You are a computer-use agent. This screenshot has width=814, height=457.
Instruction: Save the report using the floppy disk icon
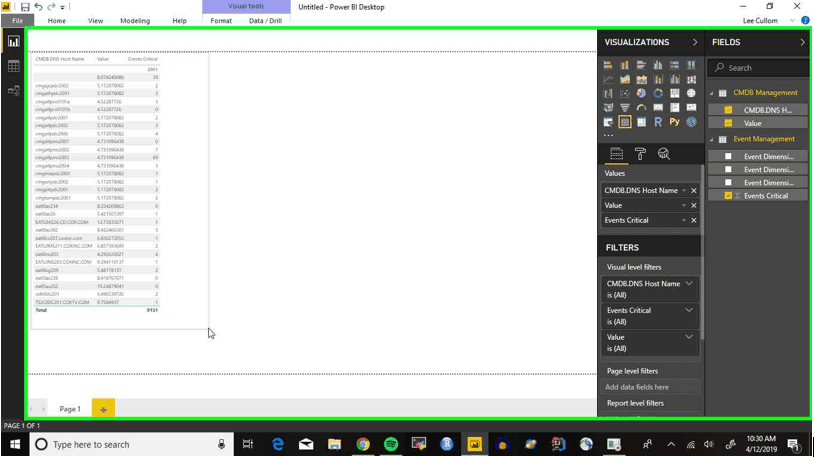pos(25,7)
